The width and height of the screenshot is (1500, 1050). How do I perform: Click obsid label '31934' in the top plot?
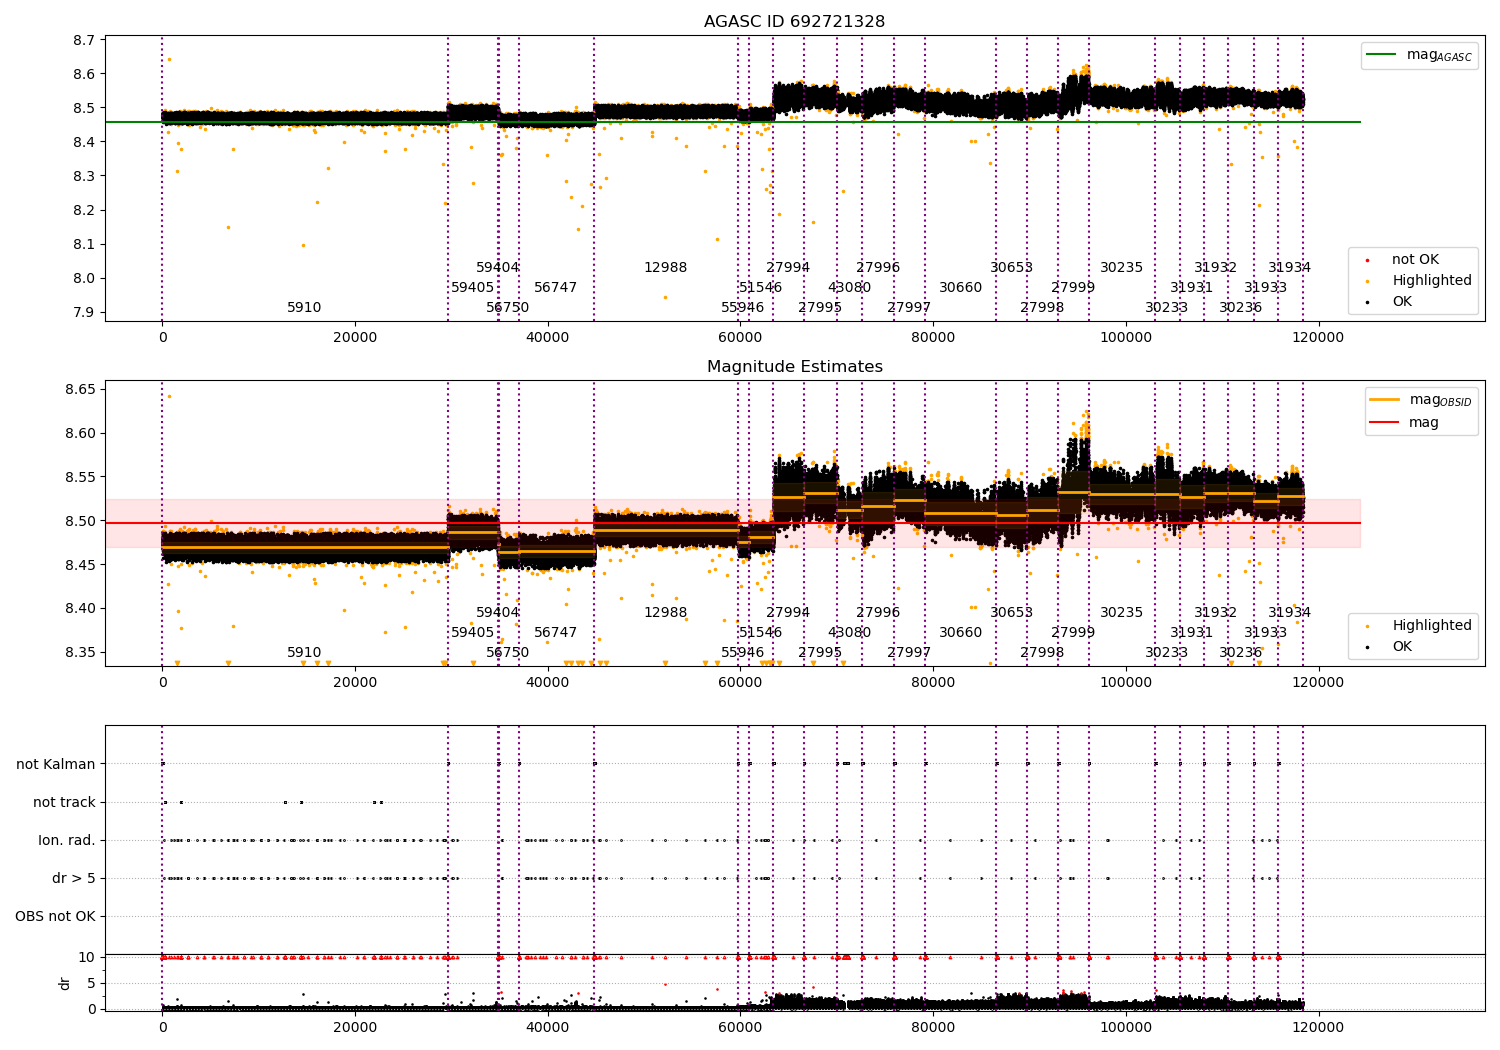[1289, 268]
